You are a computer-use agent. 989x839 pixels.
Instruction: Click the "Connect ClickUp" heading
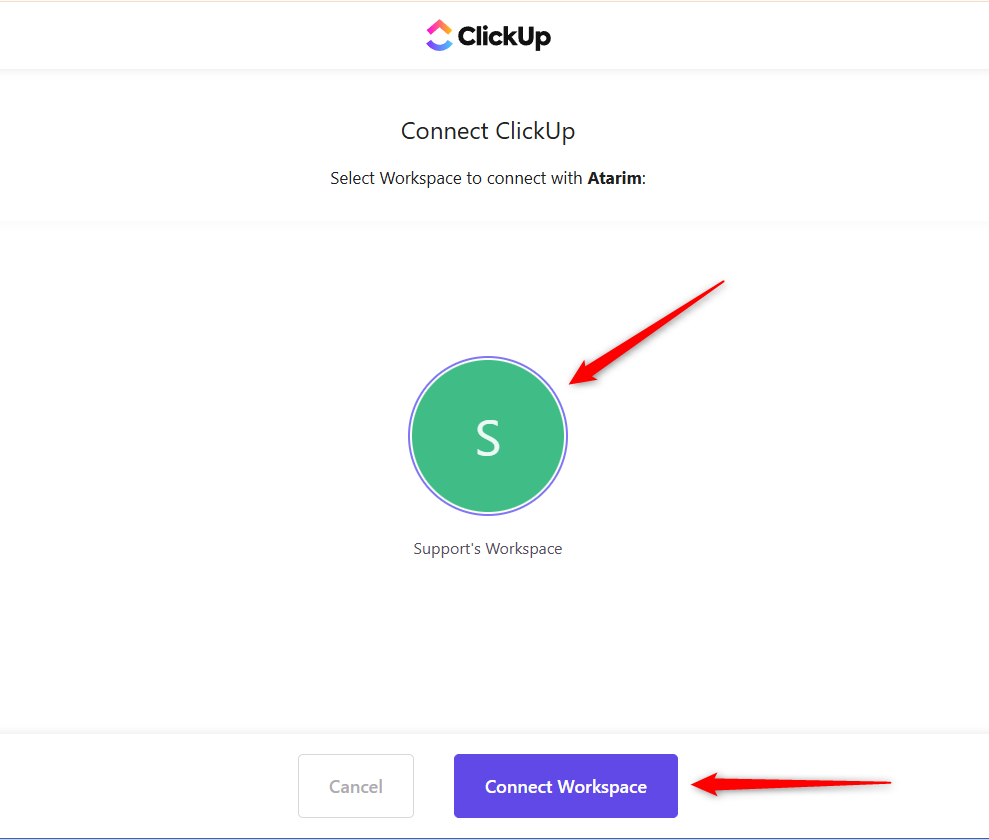488,131
